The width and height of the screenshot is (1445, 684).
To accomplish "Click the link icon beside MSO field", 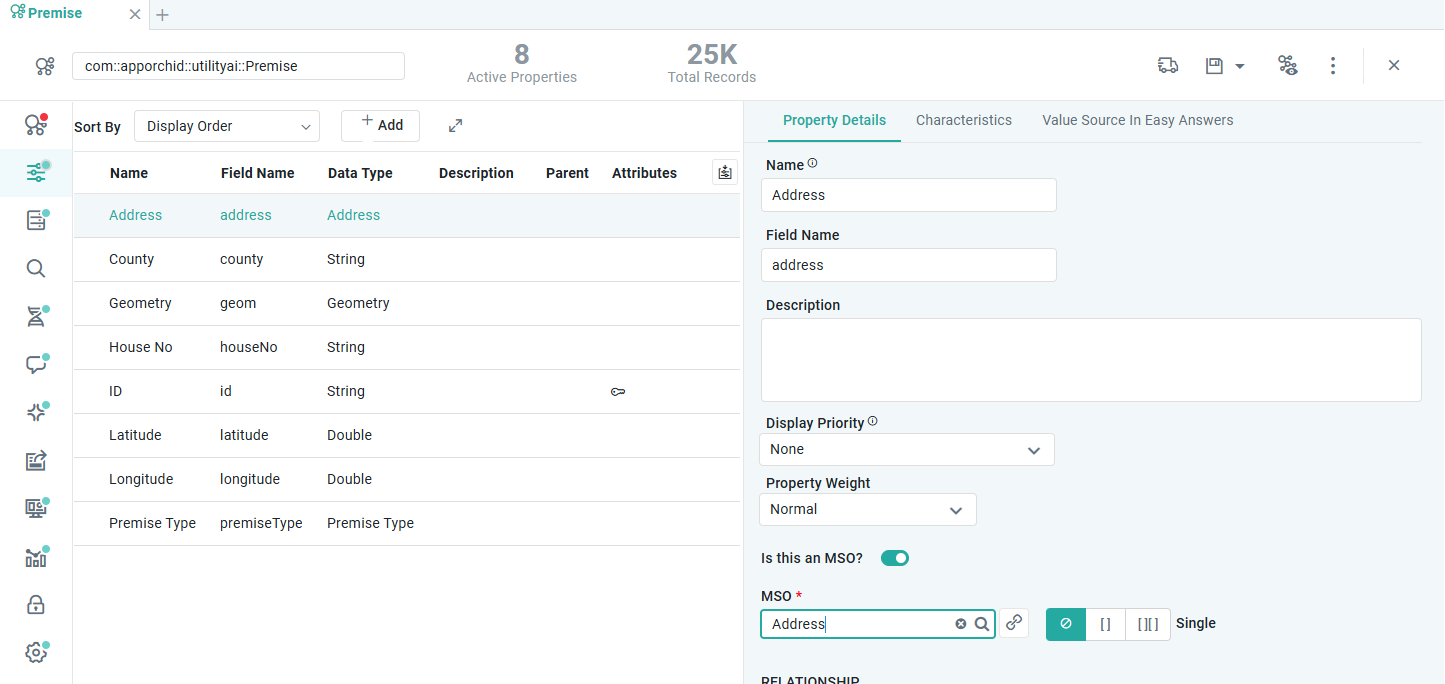I will click(1014, 623).
